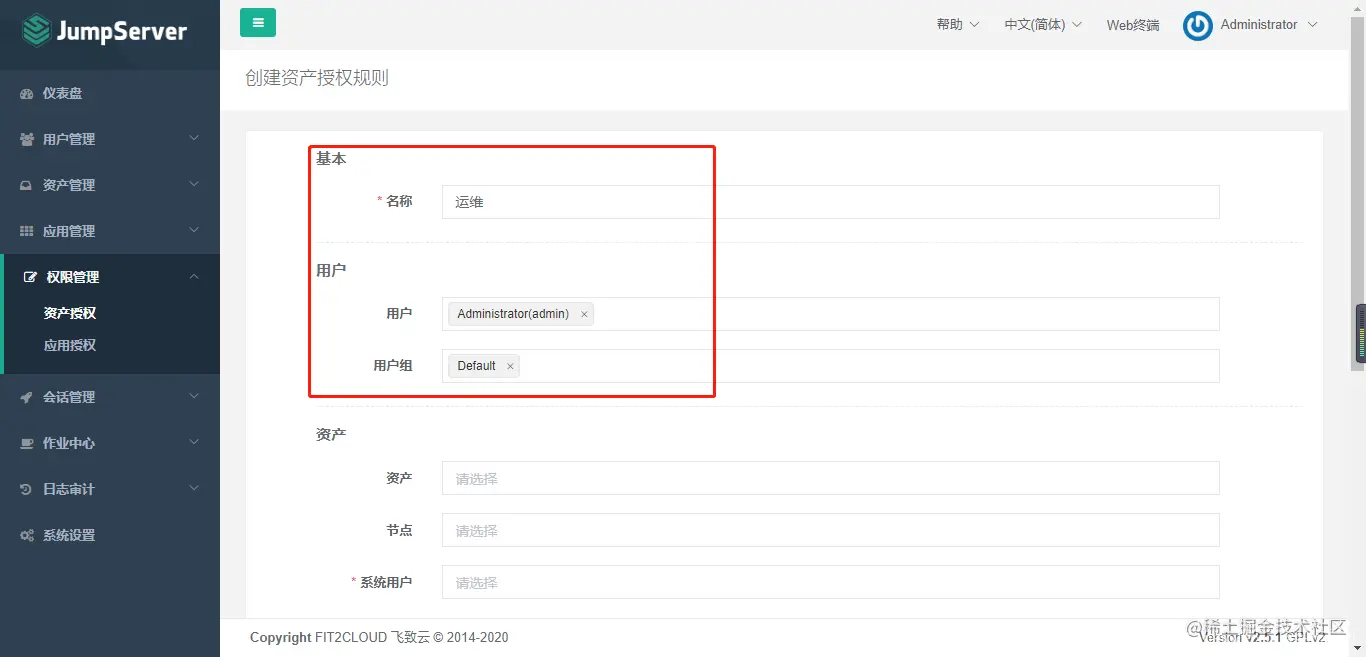
Task: Click the permission management edit icon
Action: click(x=31, y=277)
